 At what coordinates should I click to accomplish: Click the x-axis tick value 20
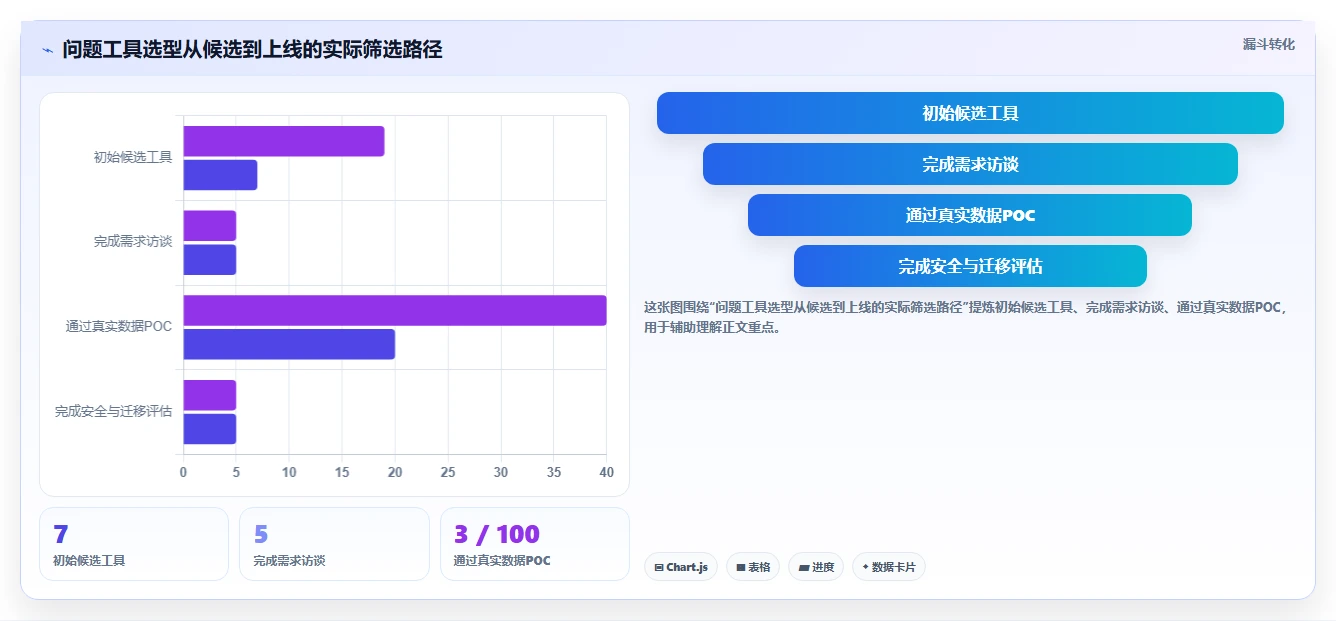395,472
